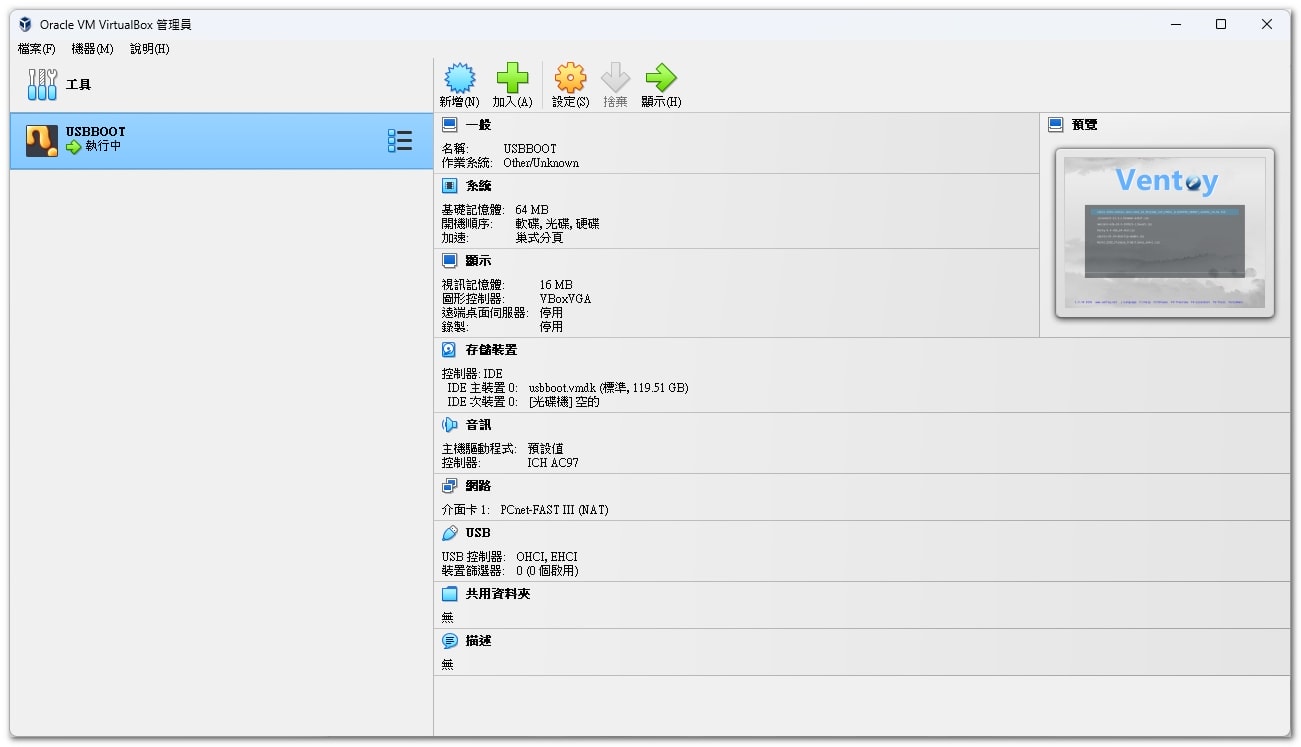Click the VirtualBox title bar logo
Image resolution: width=1301 pixels, height=747 pixels.
click(x=25, y=24)
